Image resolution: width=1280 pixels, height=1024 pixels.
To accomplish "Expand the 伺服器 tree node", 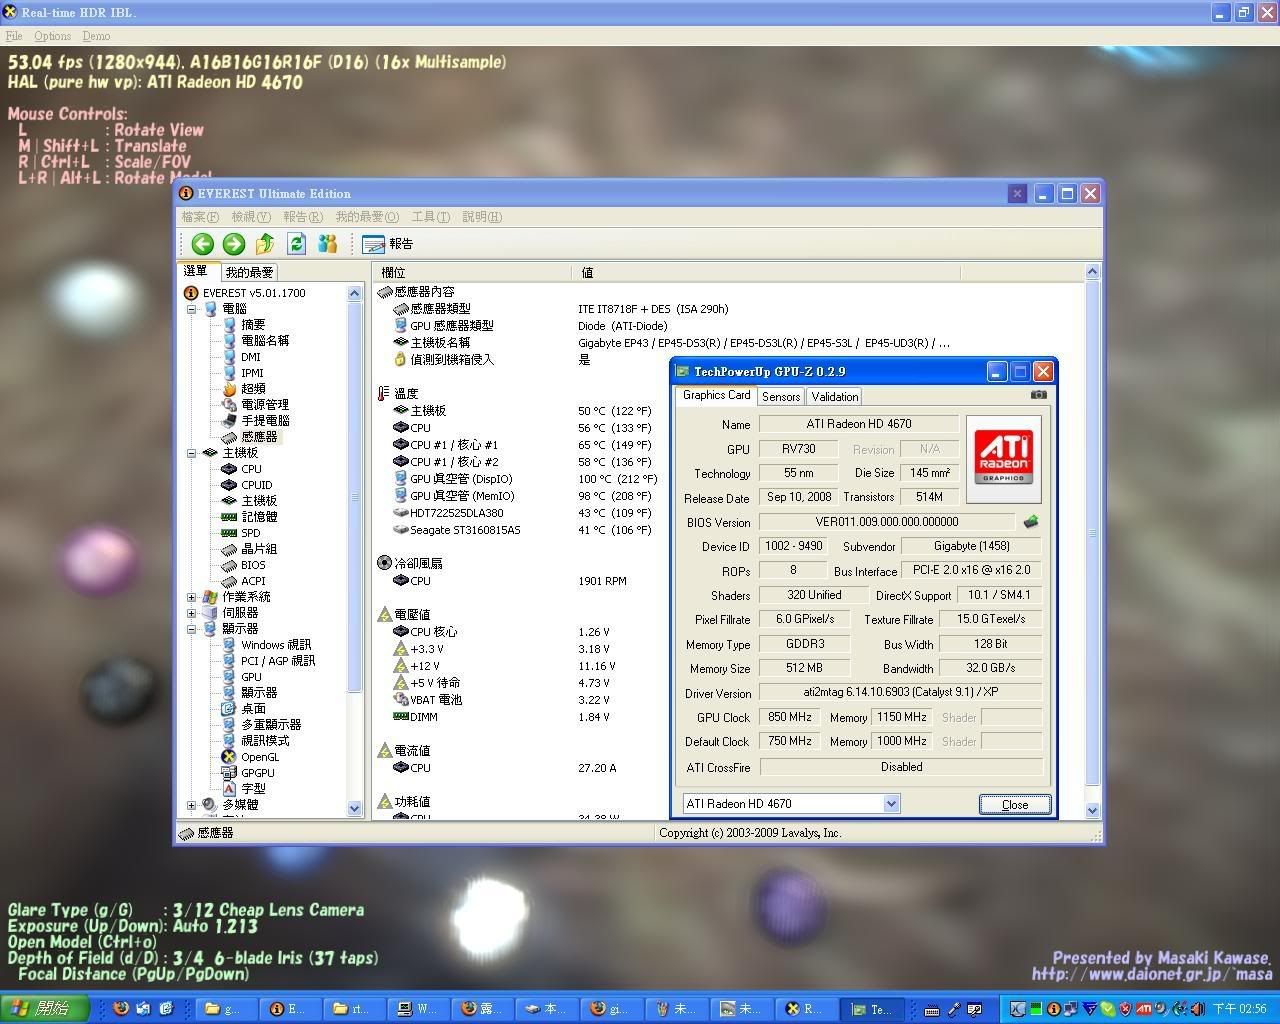I will (192, 613).
